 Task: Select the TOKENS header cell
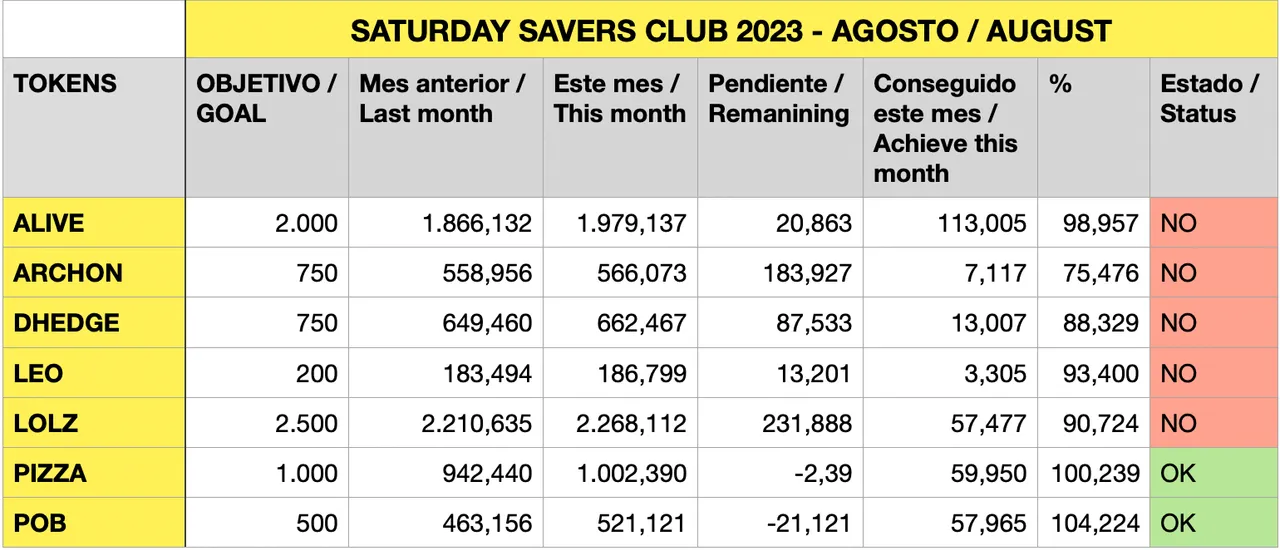65,84
